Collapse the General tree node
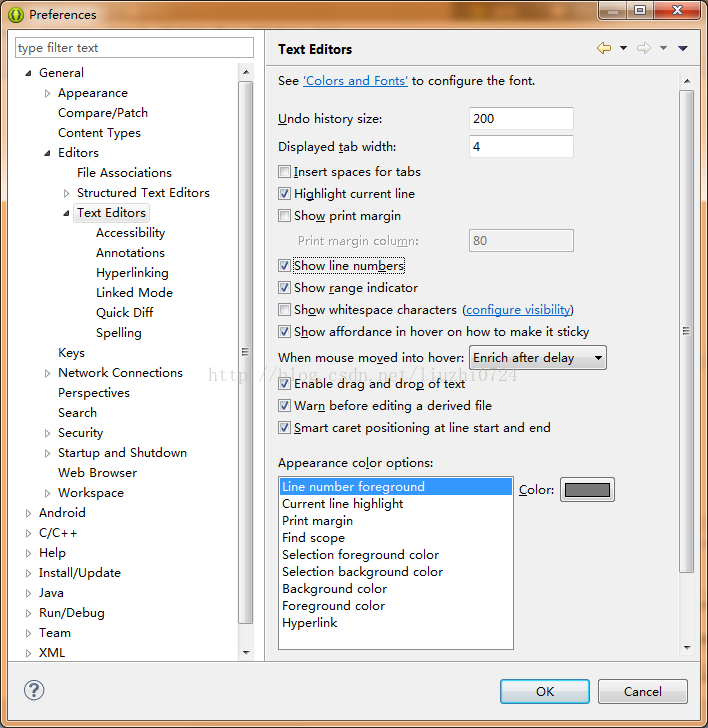 [28, 73]
